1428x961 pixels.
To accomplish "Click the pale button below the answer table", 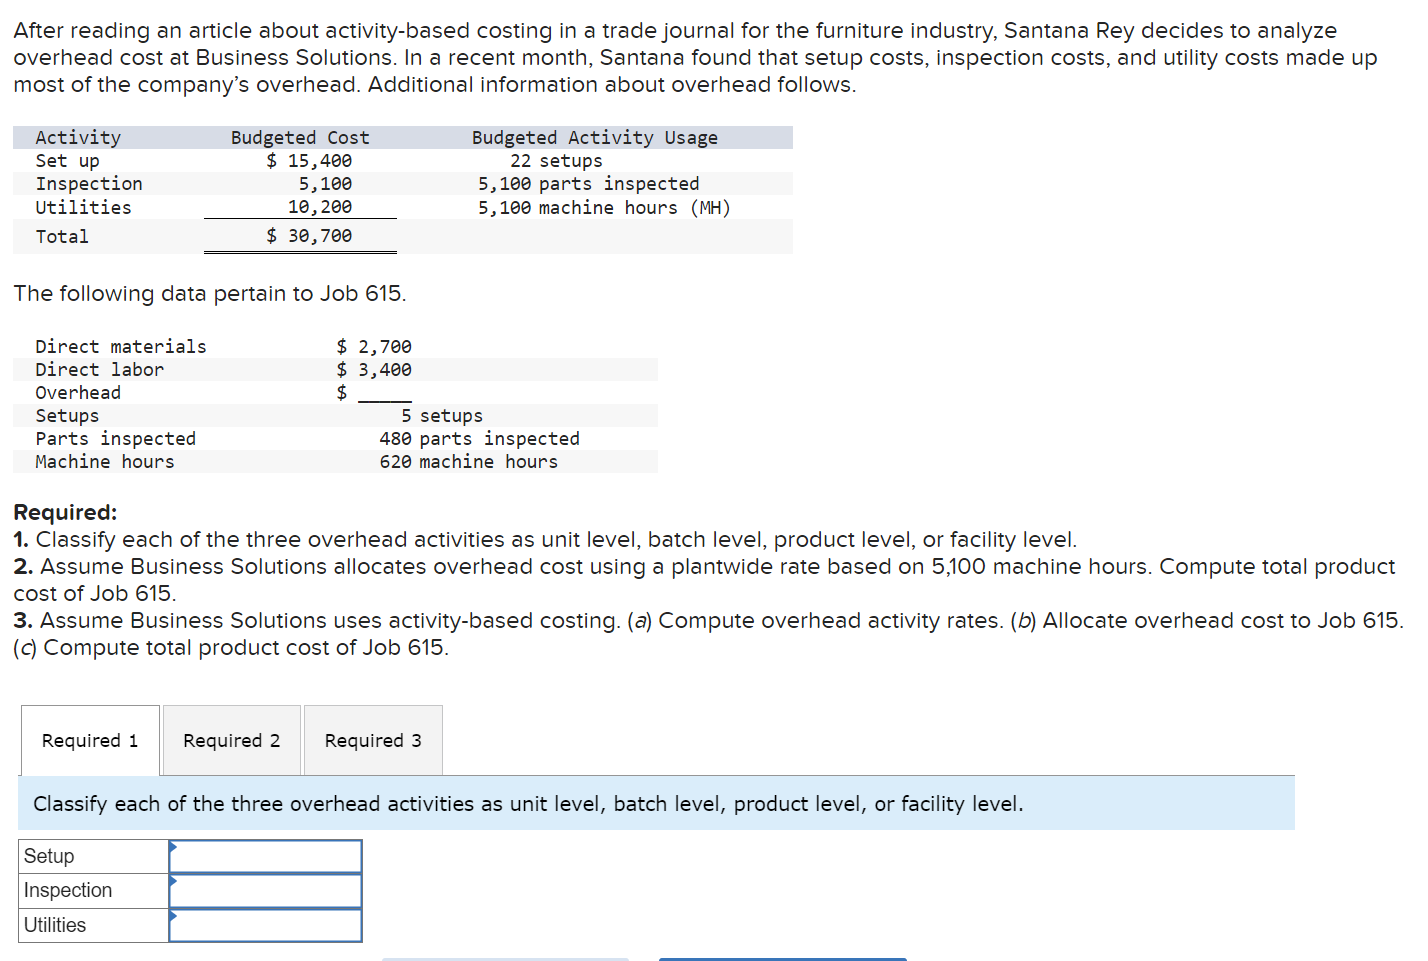I will pos(505,958).
